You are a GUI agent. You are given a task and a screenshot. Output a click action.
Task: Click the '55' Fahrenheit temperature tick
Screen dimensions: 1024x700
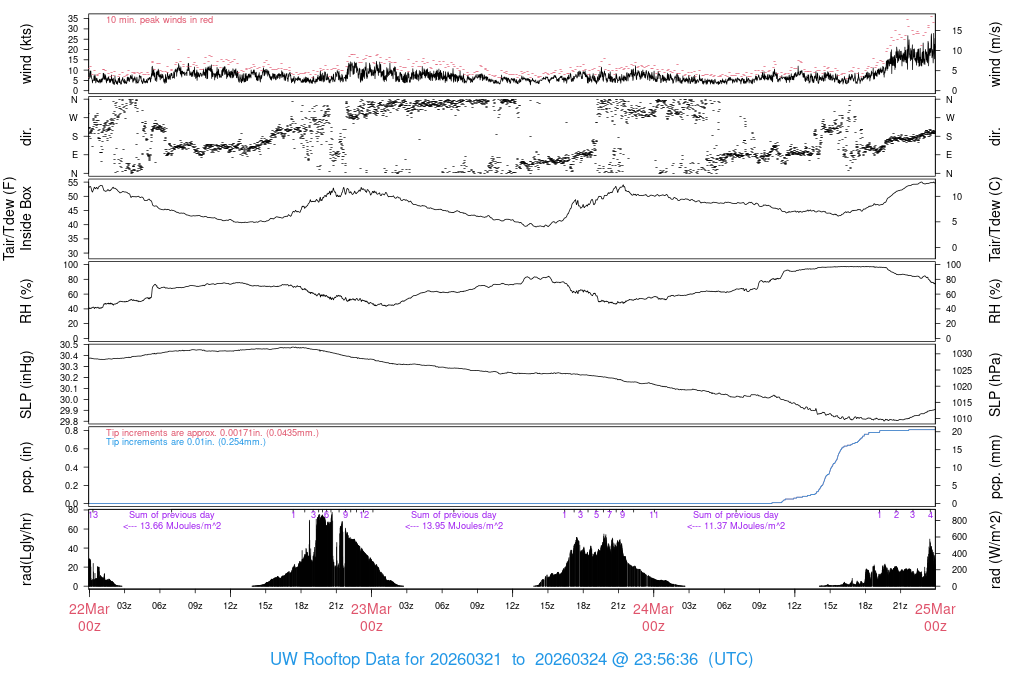coord(73,183)
